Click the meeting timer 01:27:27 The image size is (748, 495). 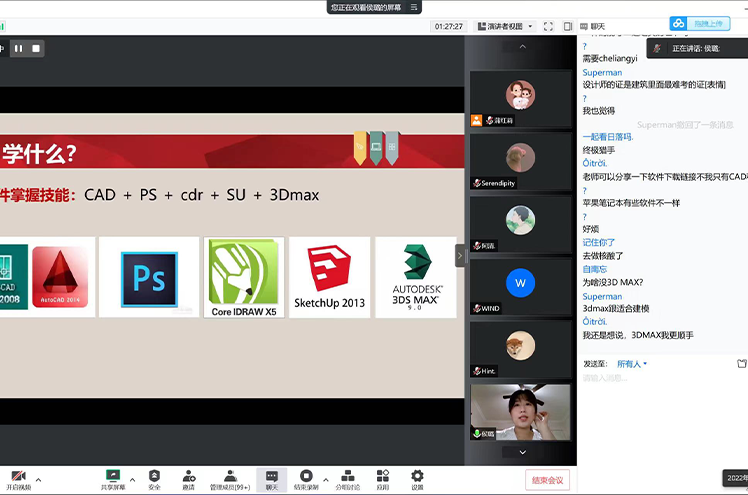(x=448, y=26)
